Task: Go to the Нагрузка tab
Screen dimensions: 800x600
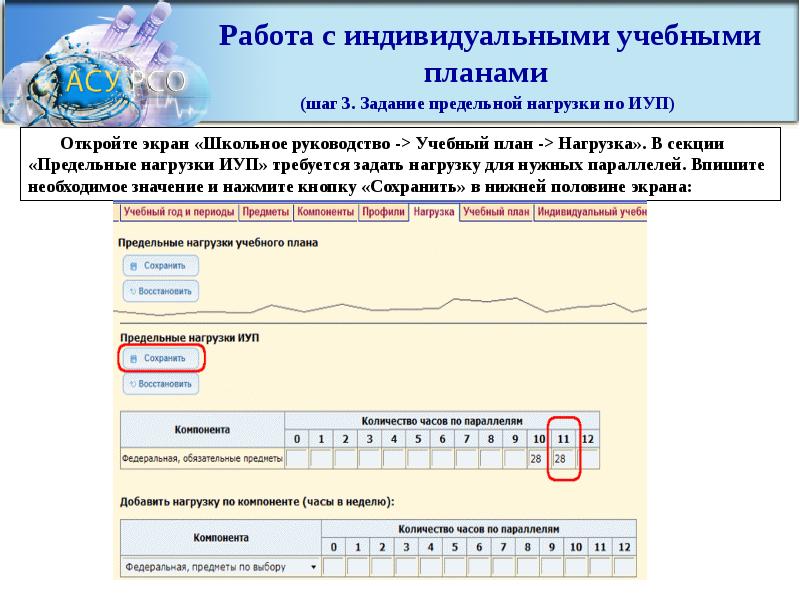Action: coord(433,212)
